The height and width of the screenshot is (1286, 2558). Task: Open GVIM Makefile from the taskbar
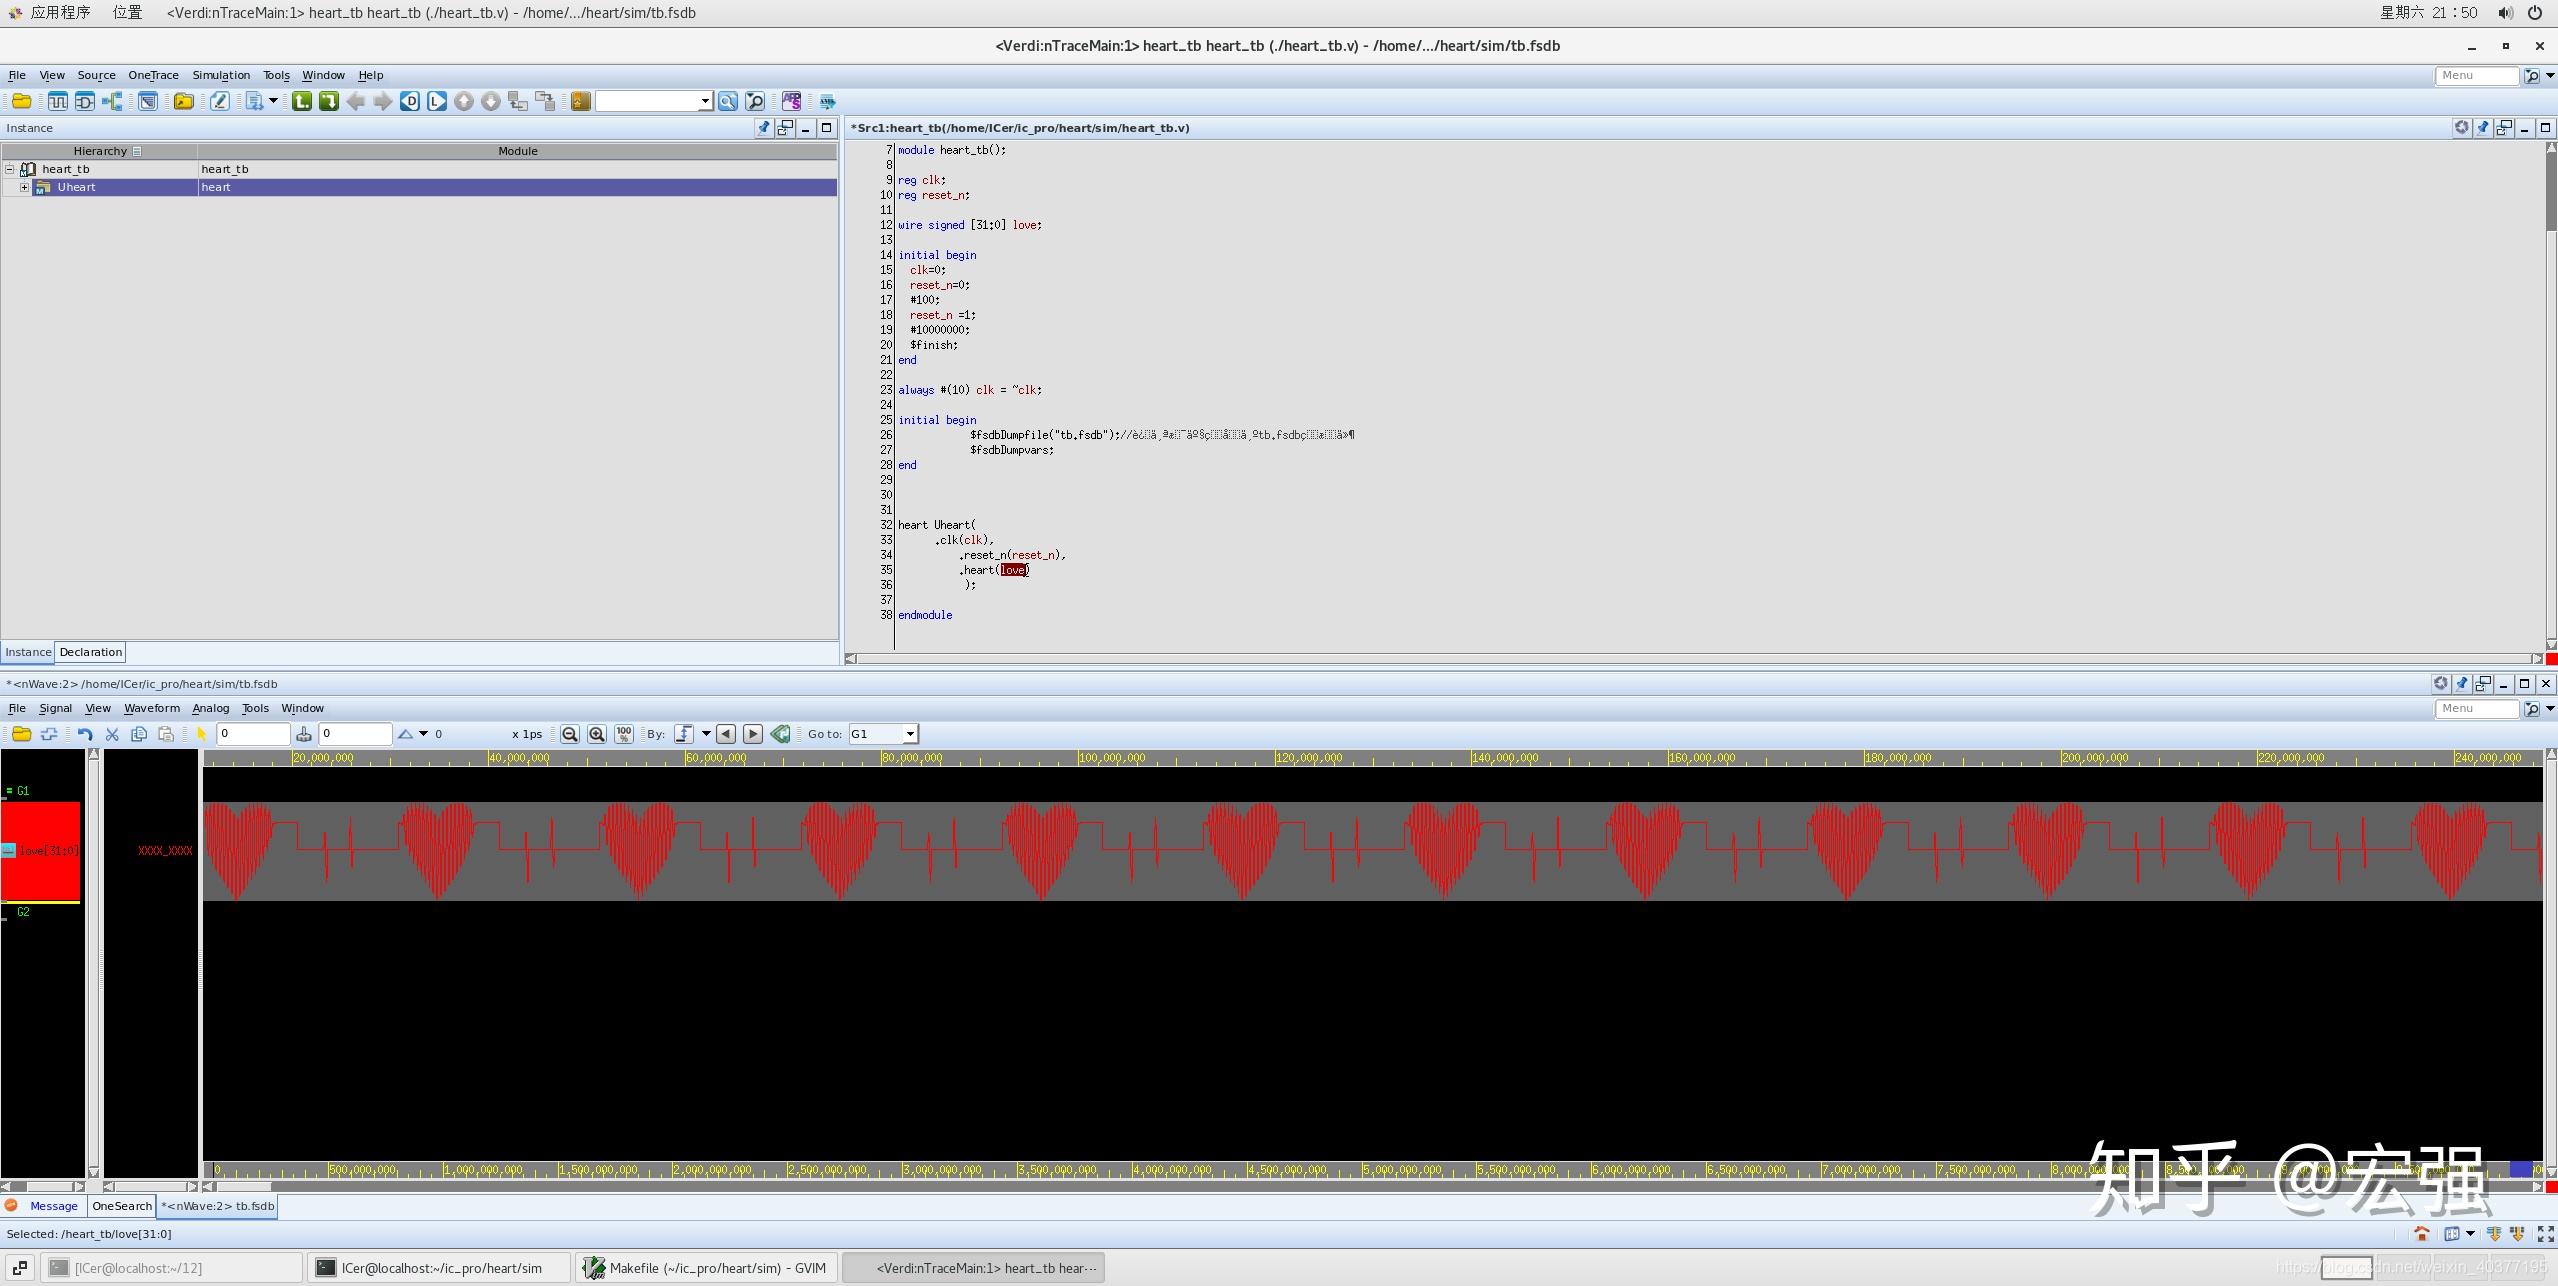[x=706, y=1268]
